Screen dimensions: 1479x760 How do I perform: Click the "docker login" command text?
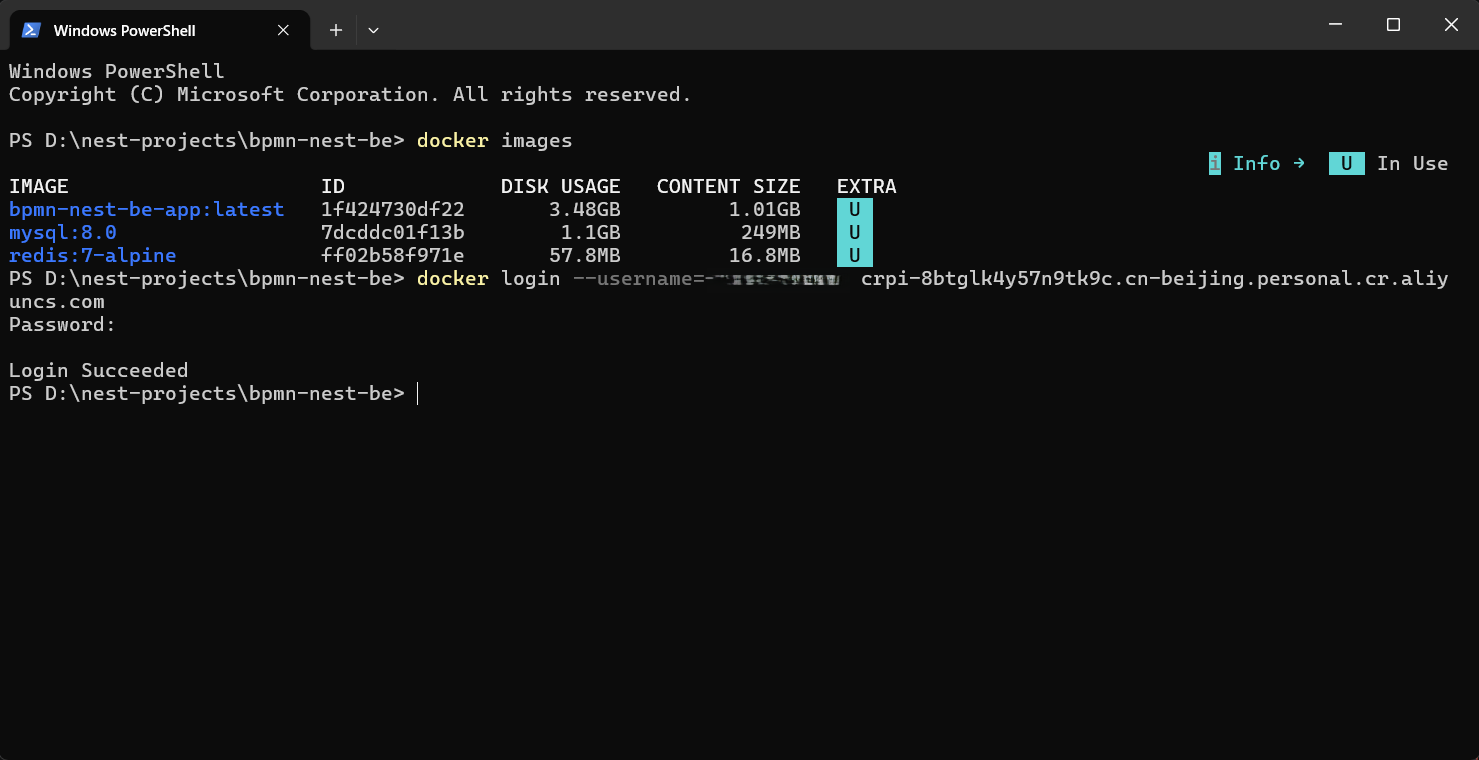[x=489, y=278]
